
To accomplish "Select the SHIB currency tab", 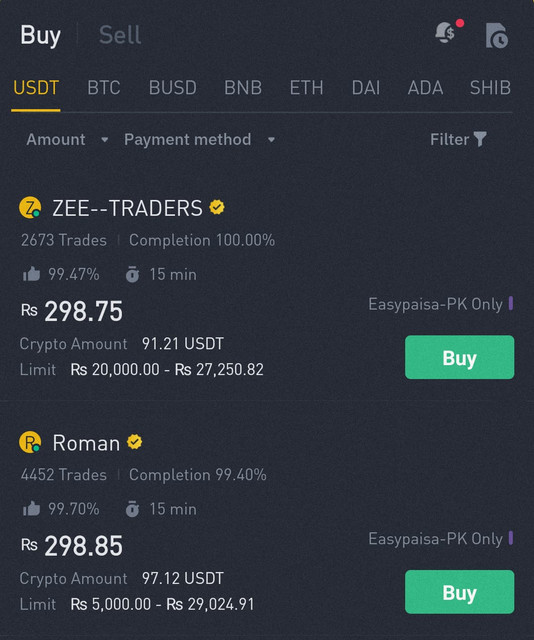I will [490, 88].
